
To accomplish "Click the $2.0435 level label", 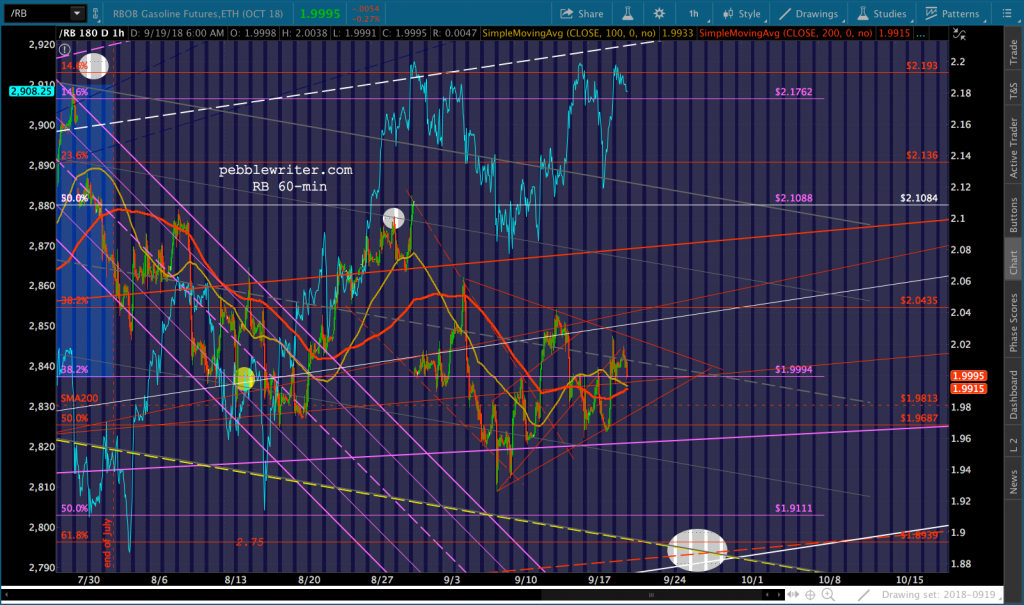I will click(918, 300).
